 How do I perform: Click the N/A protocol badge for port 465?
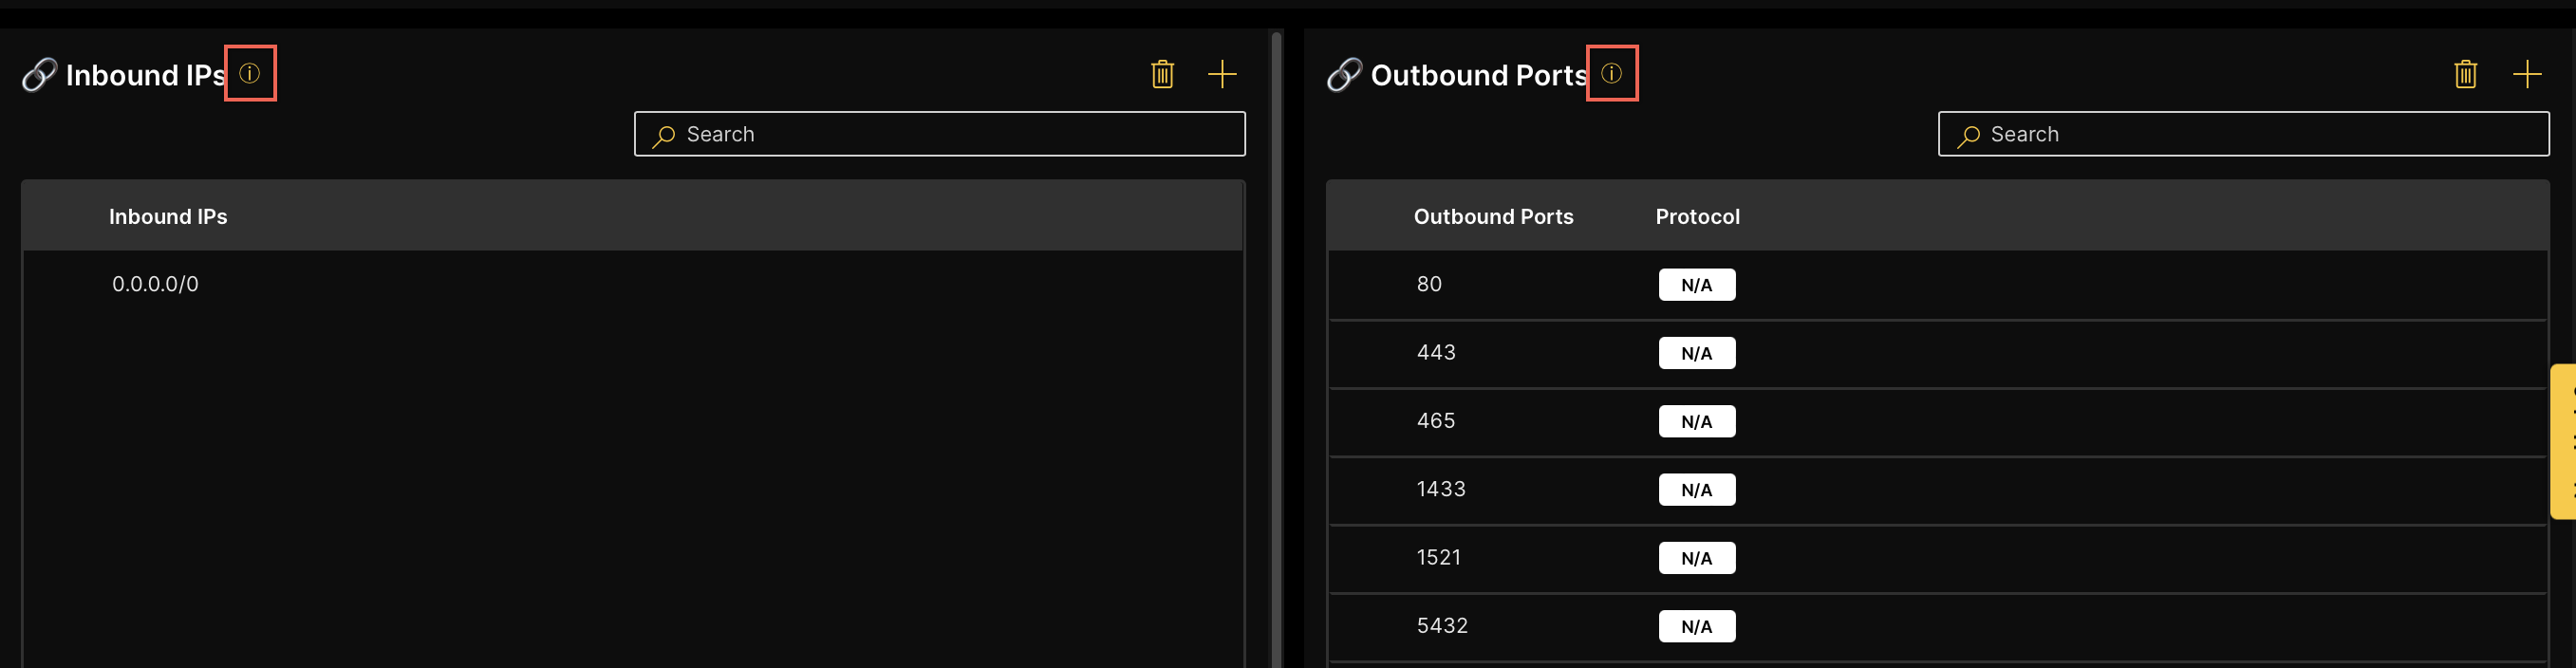(x=1696, y=422)
